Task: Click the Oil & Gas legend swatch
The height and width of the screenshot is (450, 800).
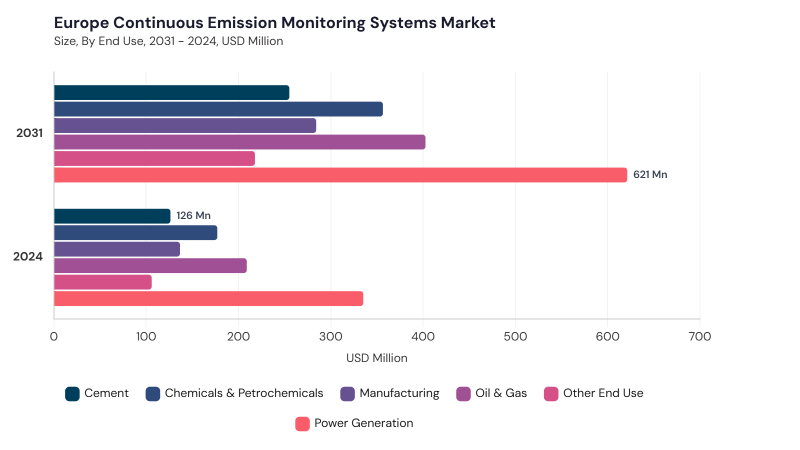Action: [463, 394]
